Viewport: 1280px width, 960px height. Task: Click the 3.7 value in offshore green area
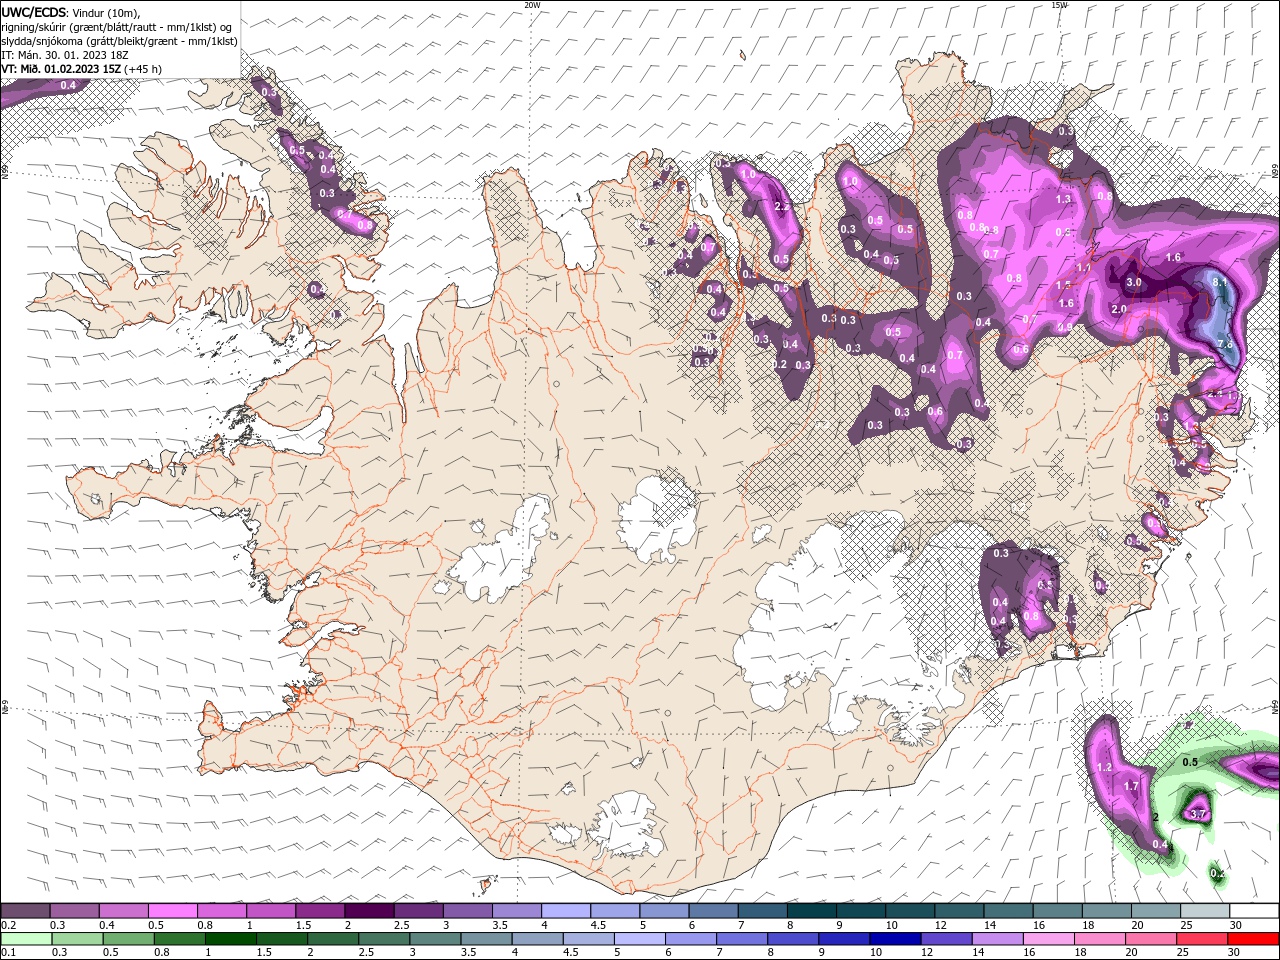pos(1199,815)
